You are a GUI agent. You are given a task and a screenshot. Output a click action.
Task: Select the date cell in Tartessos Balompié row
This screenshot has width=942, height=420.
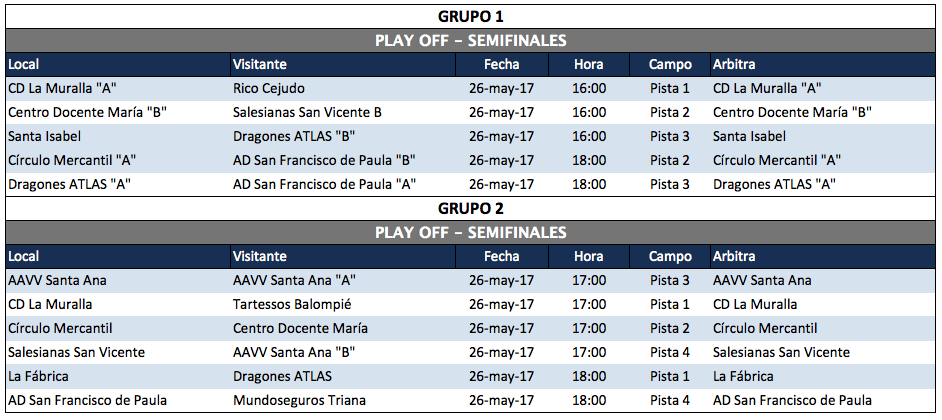coord(501,304)
